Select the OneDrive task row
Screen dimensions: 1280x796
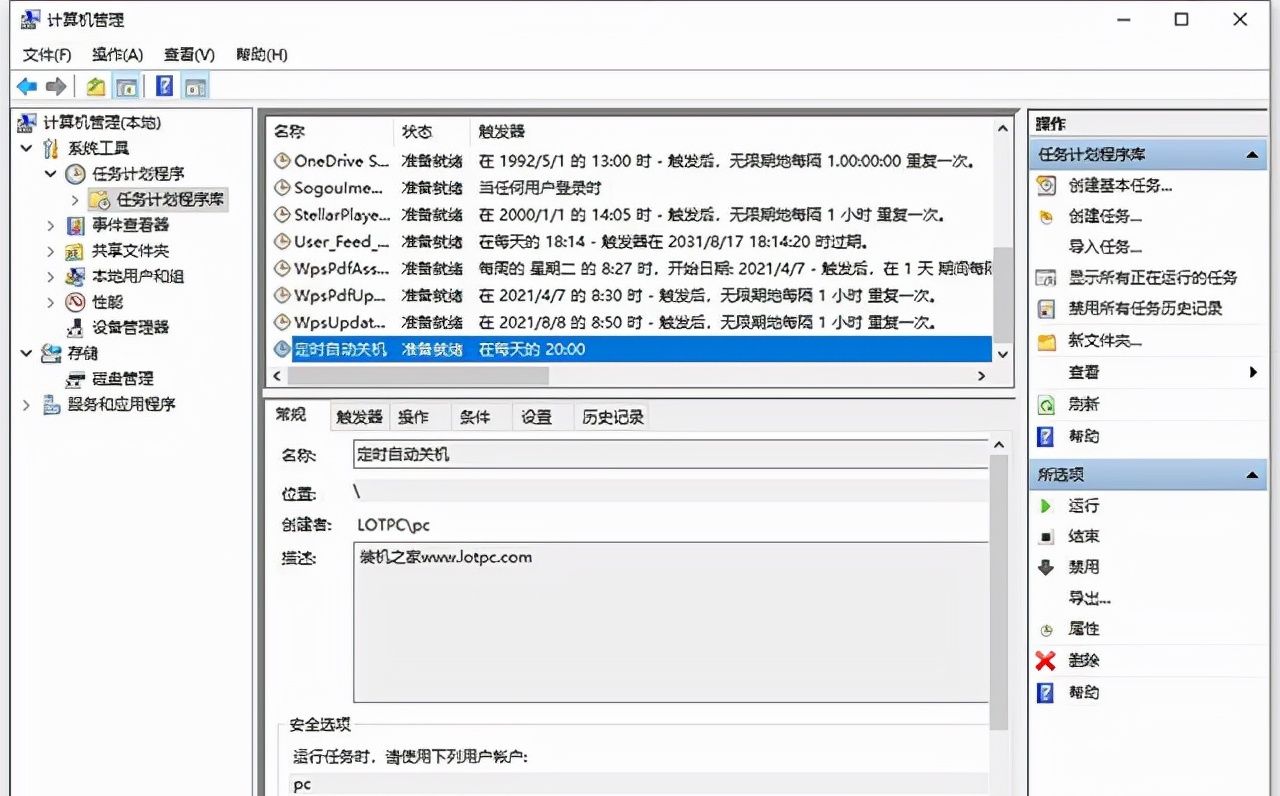[x=630, y=160]
